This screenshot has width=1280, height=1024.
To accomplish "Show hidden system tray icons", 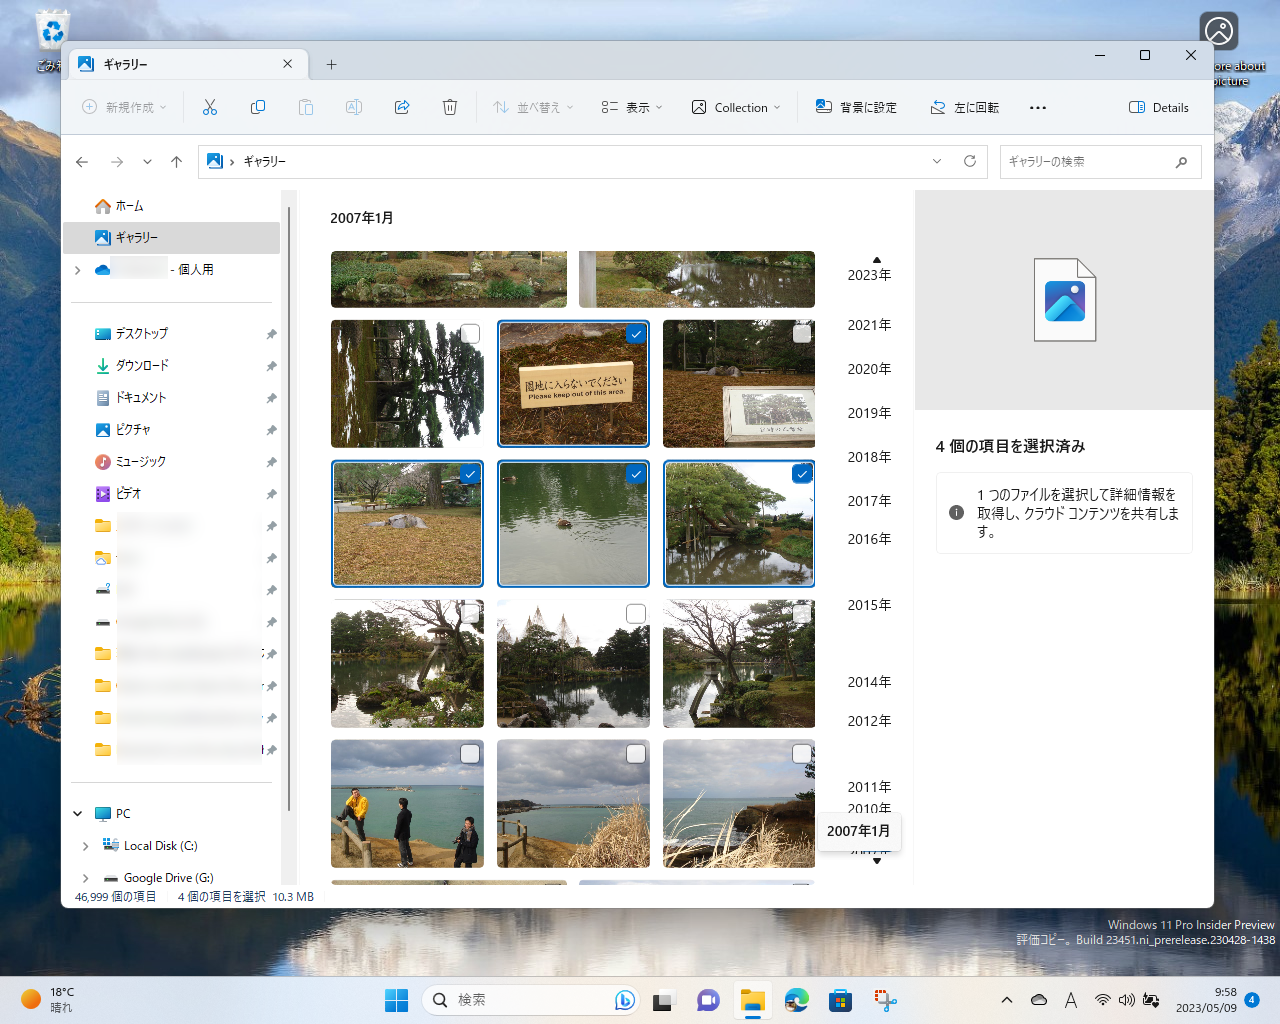I will (1007, 1000).
